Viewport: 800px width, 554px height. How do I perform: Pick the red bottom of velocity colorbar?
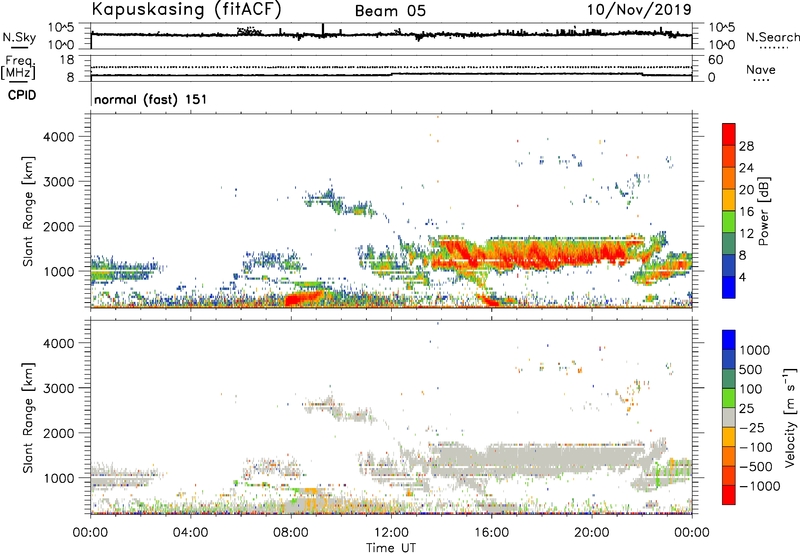pos(729,495)
